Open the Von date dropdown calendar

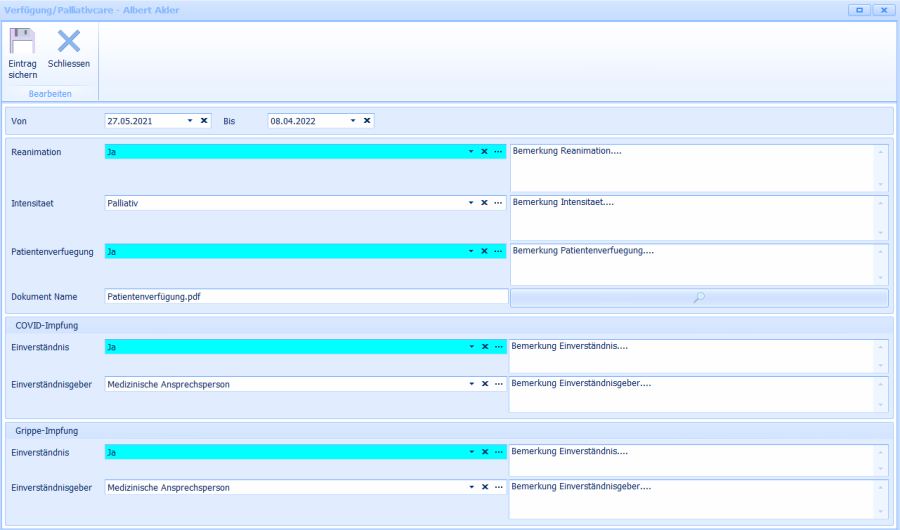190,121
